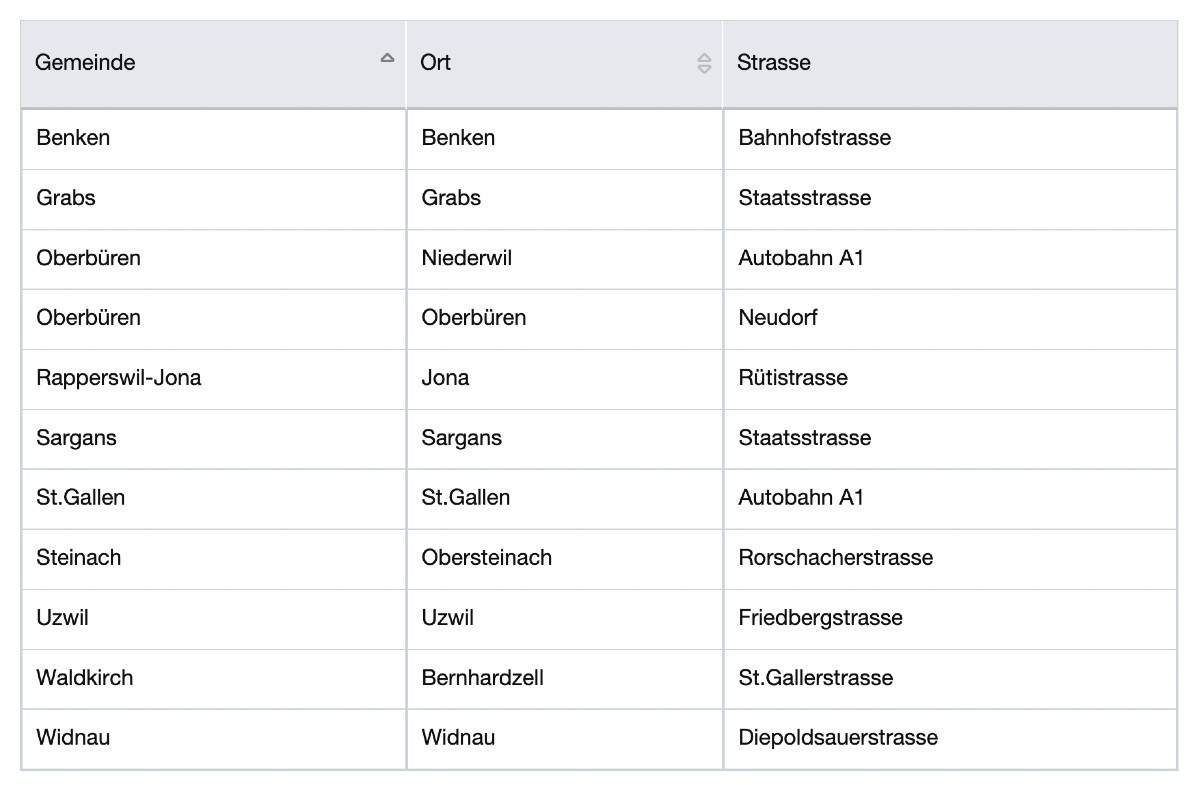Sort table by Gemeinde column header

point(85,62)
